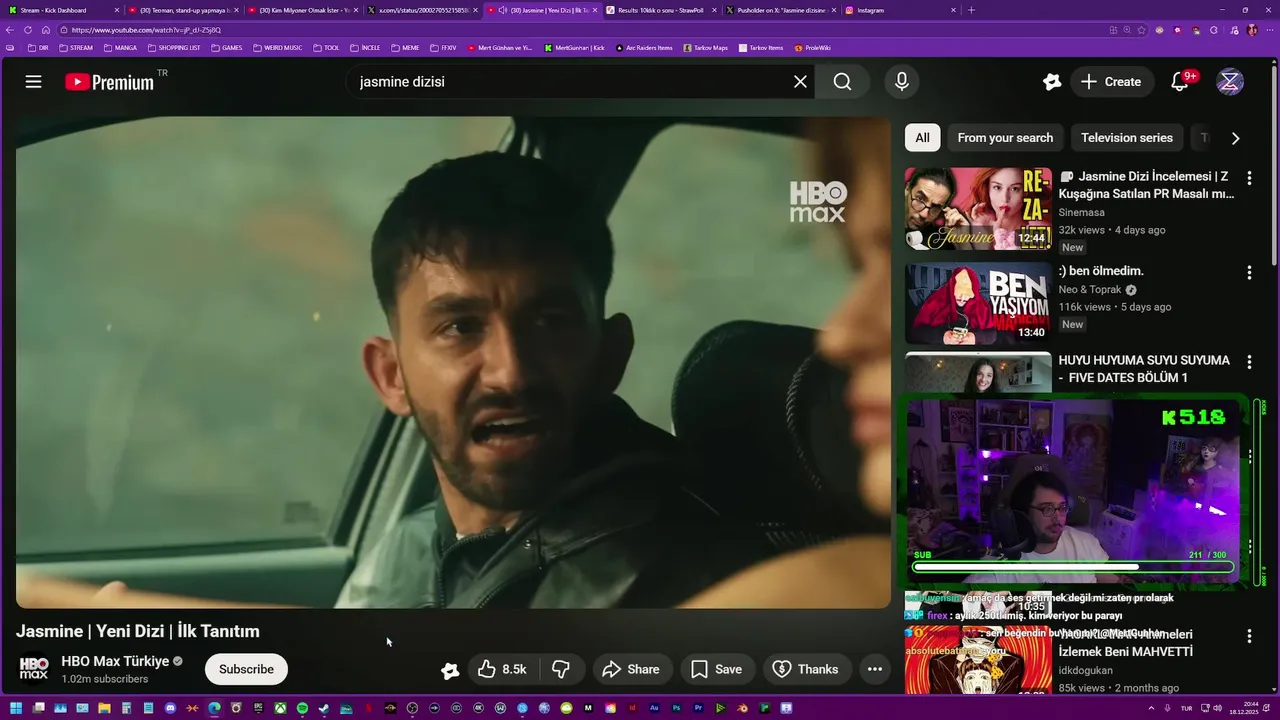Open a new browser tab
This screenshot has height=720, width=1280.
971,10
